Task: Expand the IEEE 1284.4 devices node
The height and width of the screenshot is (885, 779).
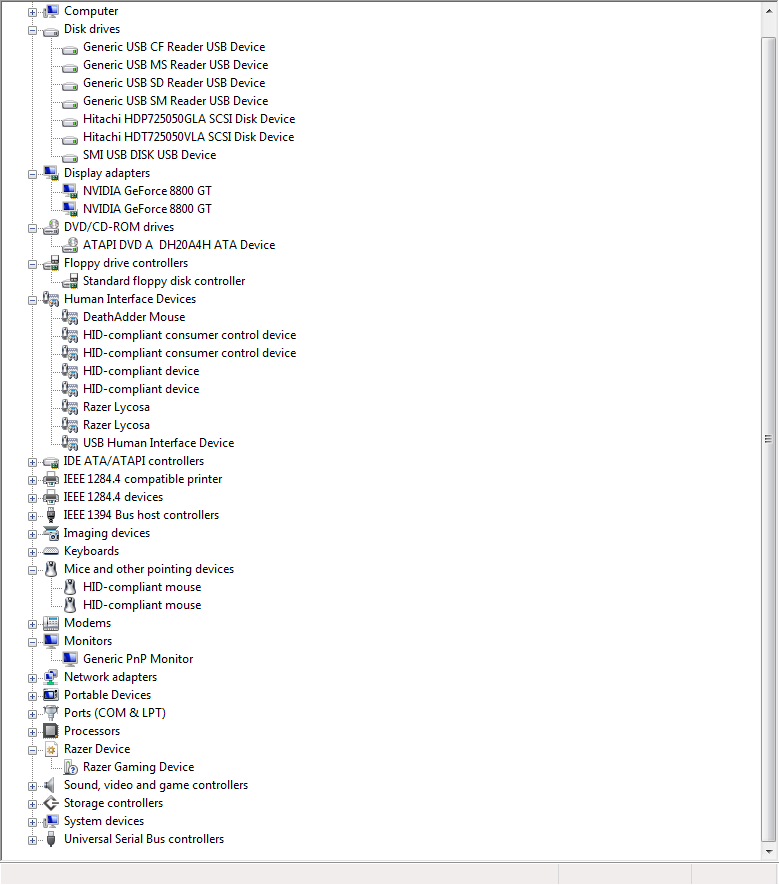Action: tap(32, 498)
